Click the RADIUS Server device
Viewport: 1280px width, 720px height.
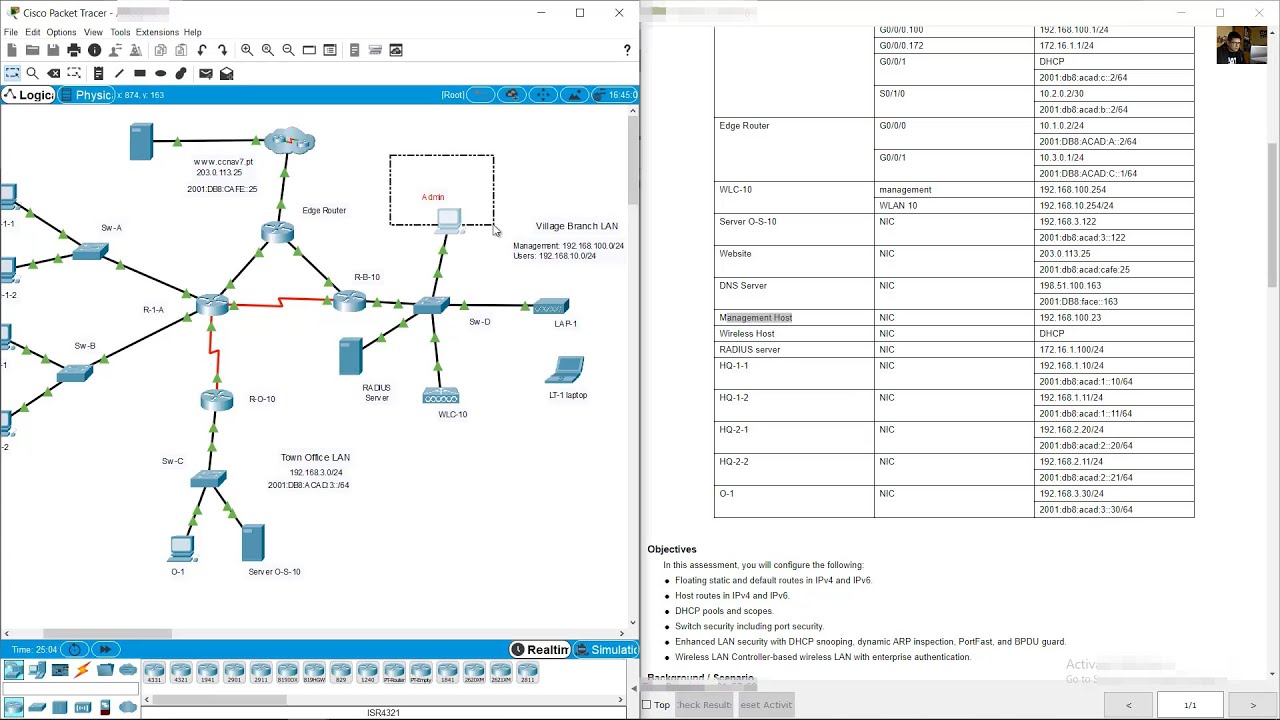pyautogui.click(x=350, y=357)
